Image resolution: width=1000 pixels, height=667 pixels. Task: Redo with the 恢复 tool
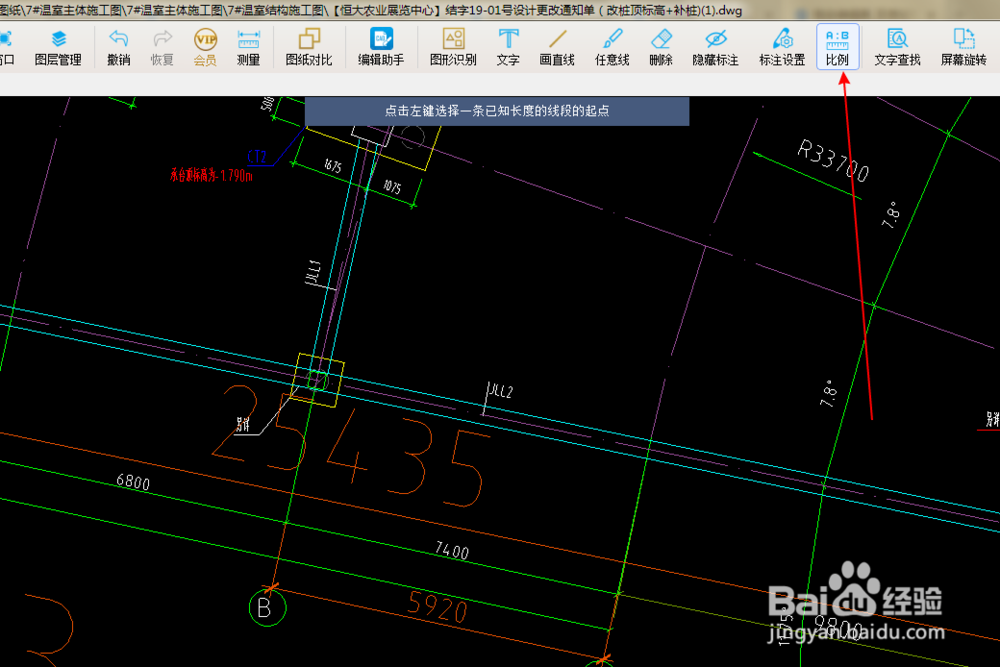tap(162, 48)
